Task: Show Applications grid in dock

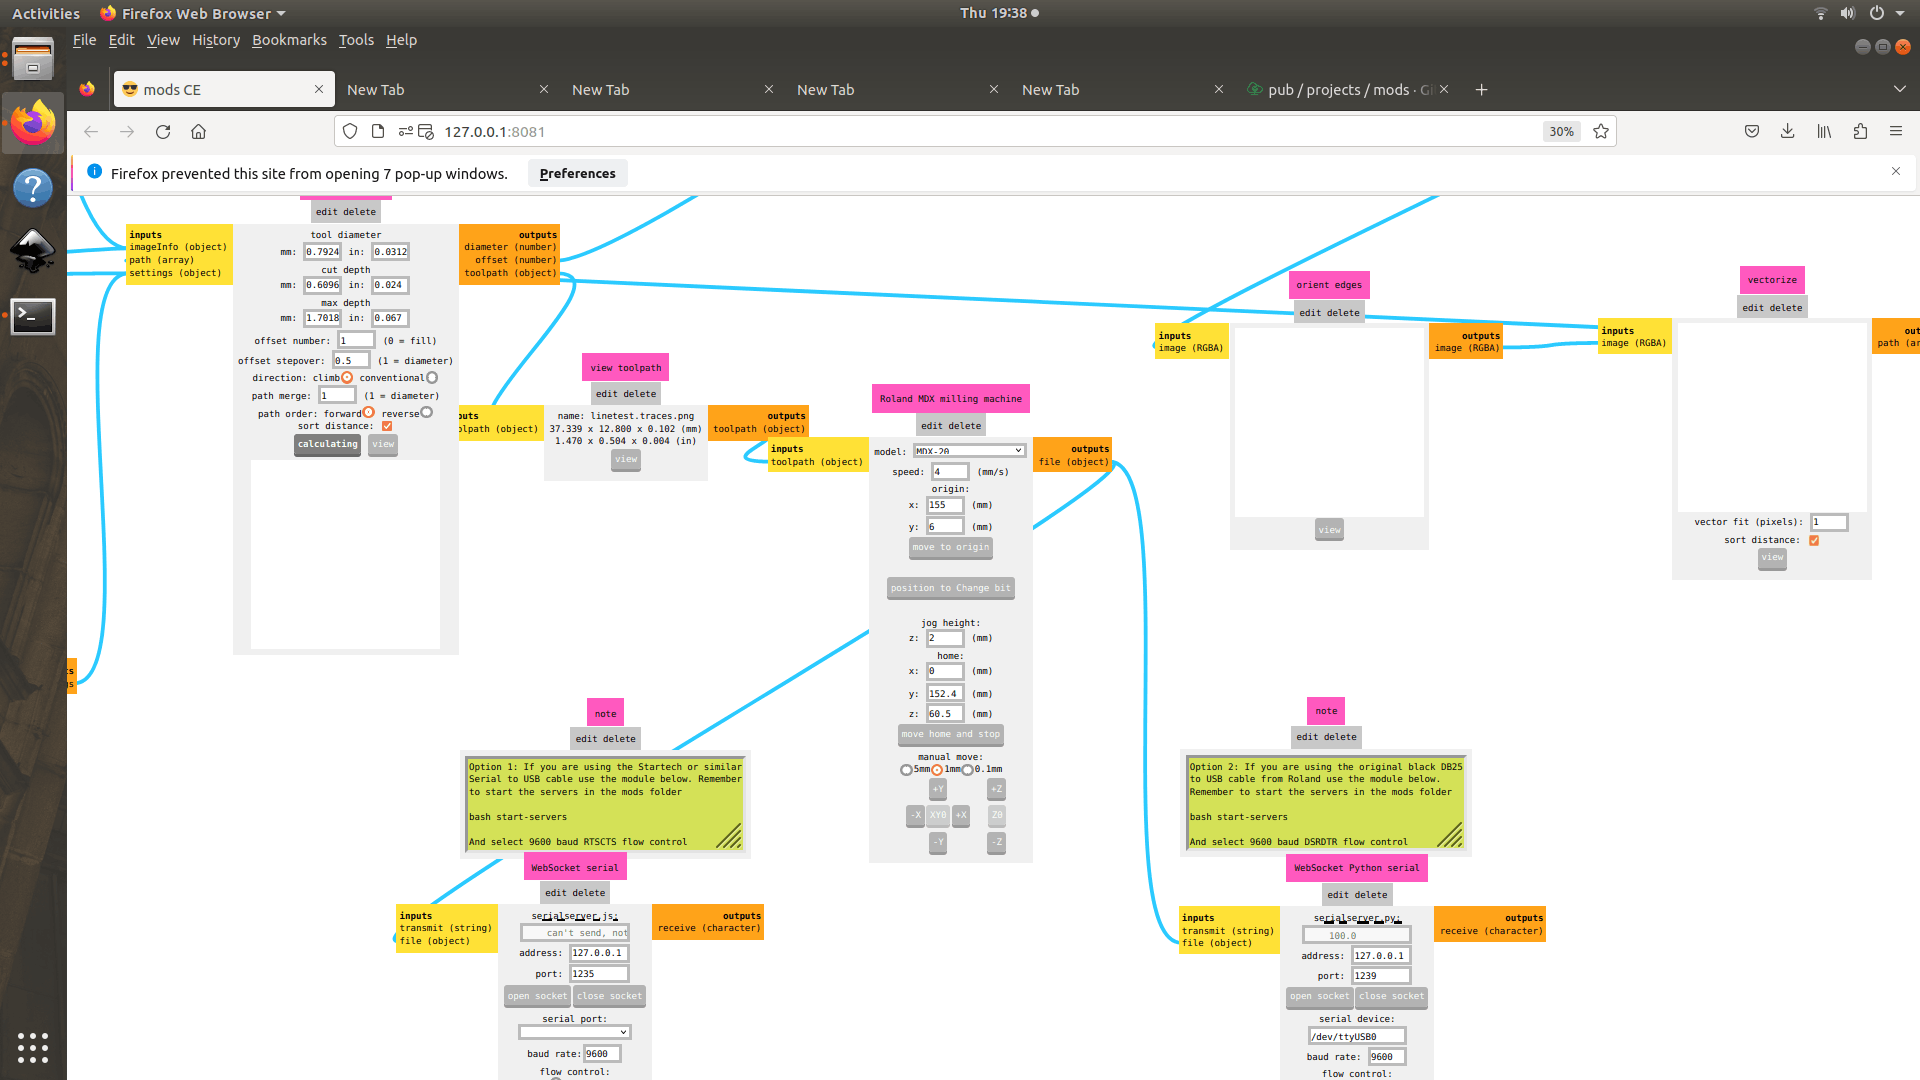Action: 33,1047
